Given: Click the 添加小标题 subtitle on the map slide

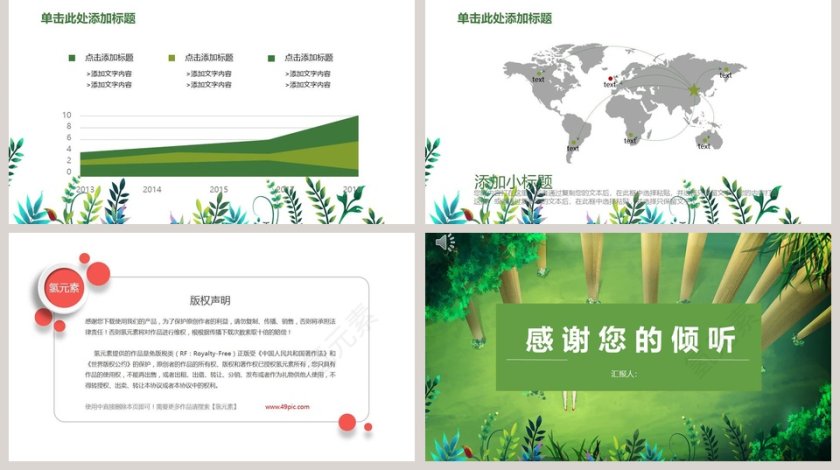Looking at the screenshot, I should pyautogui.click(x=513, y=181).
